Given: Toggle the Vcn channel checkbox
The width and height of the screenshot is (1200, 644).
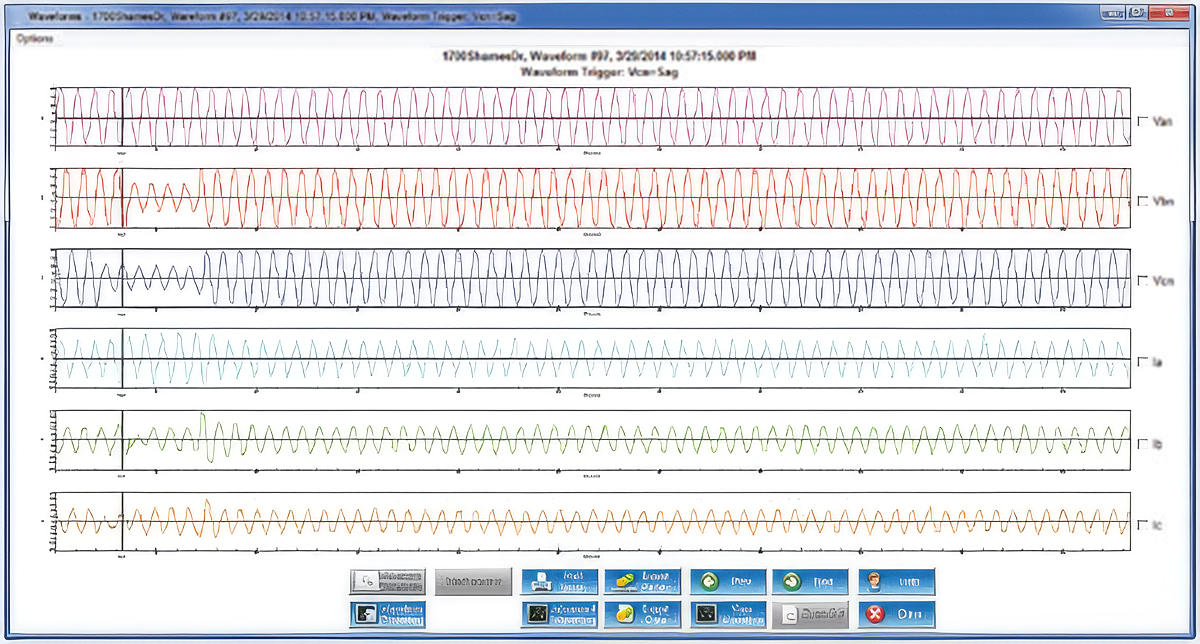Looking at the screenshot, I should (x=1144, y=280).
